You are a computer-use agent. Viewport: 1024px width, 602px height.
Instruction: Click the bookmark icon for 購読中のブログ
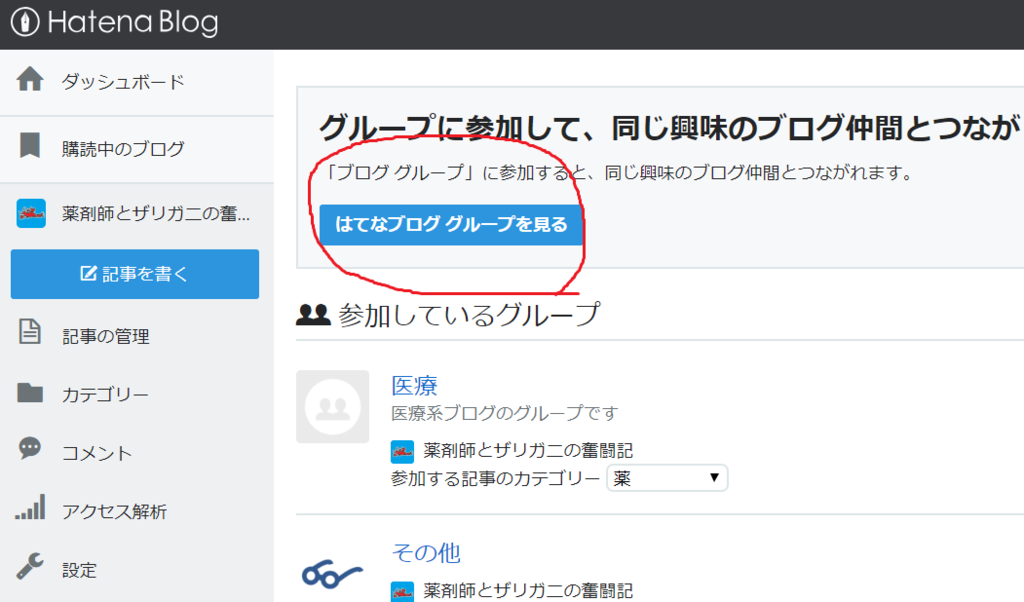30,146
